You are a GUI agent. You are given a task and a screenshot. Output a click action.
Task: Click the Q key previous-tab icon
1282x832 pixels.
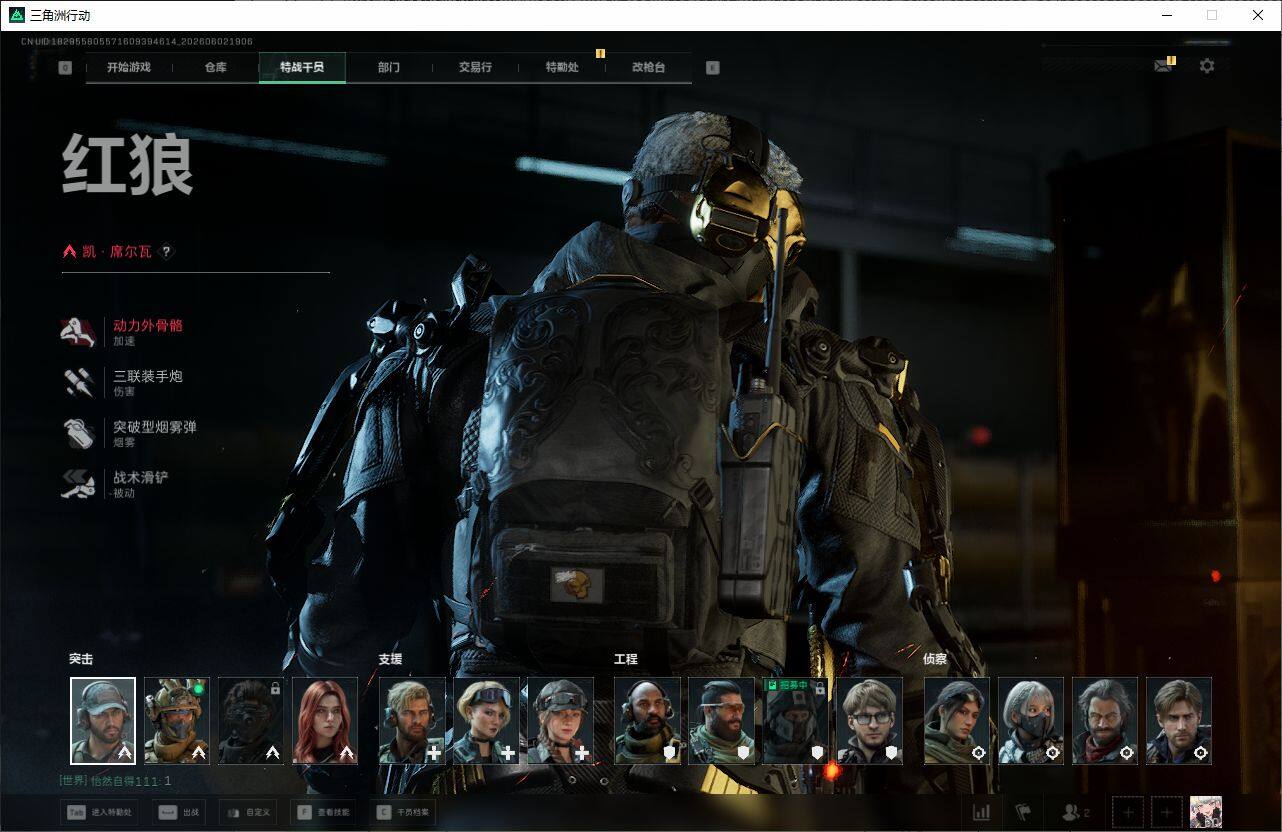pos(65,68)
